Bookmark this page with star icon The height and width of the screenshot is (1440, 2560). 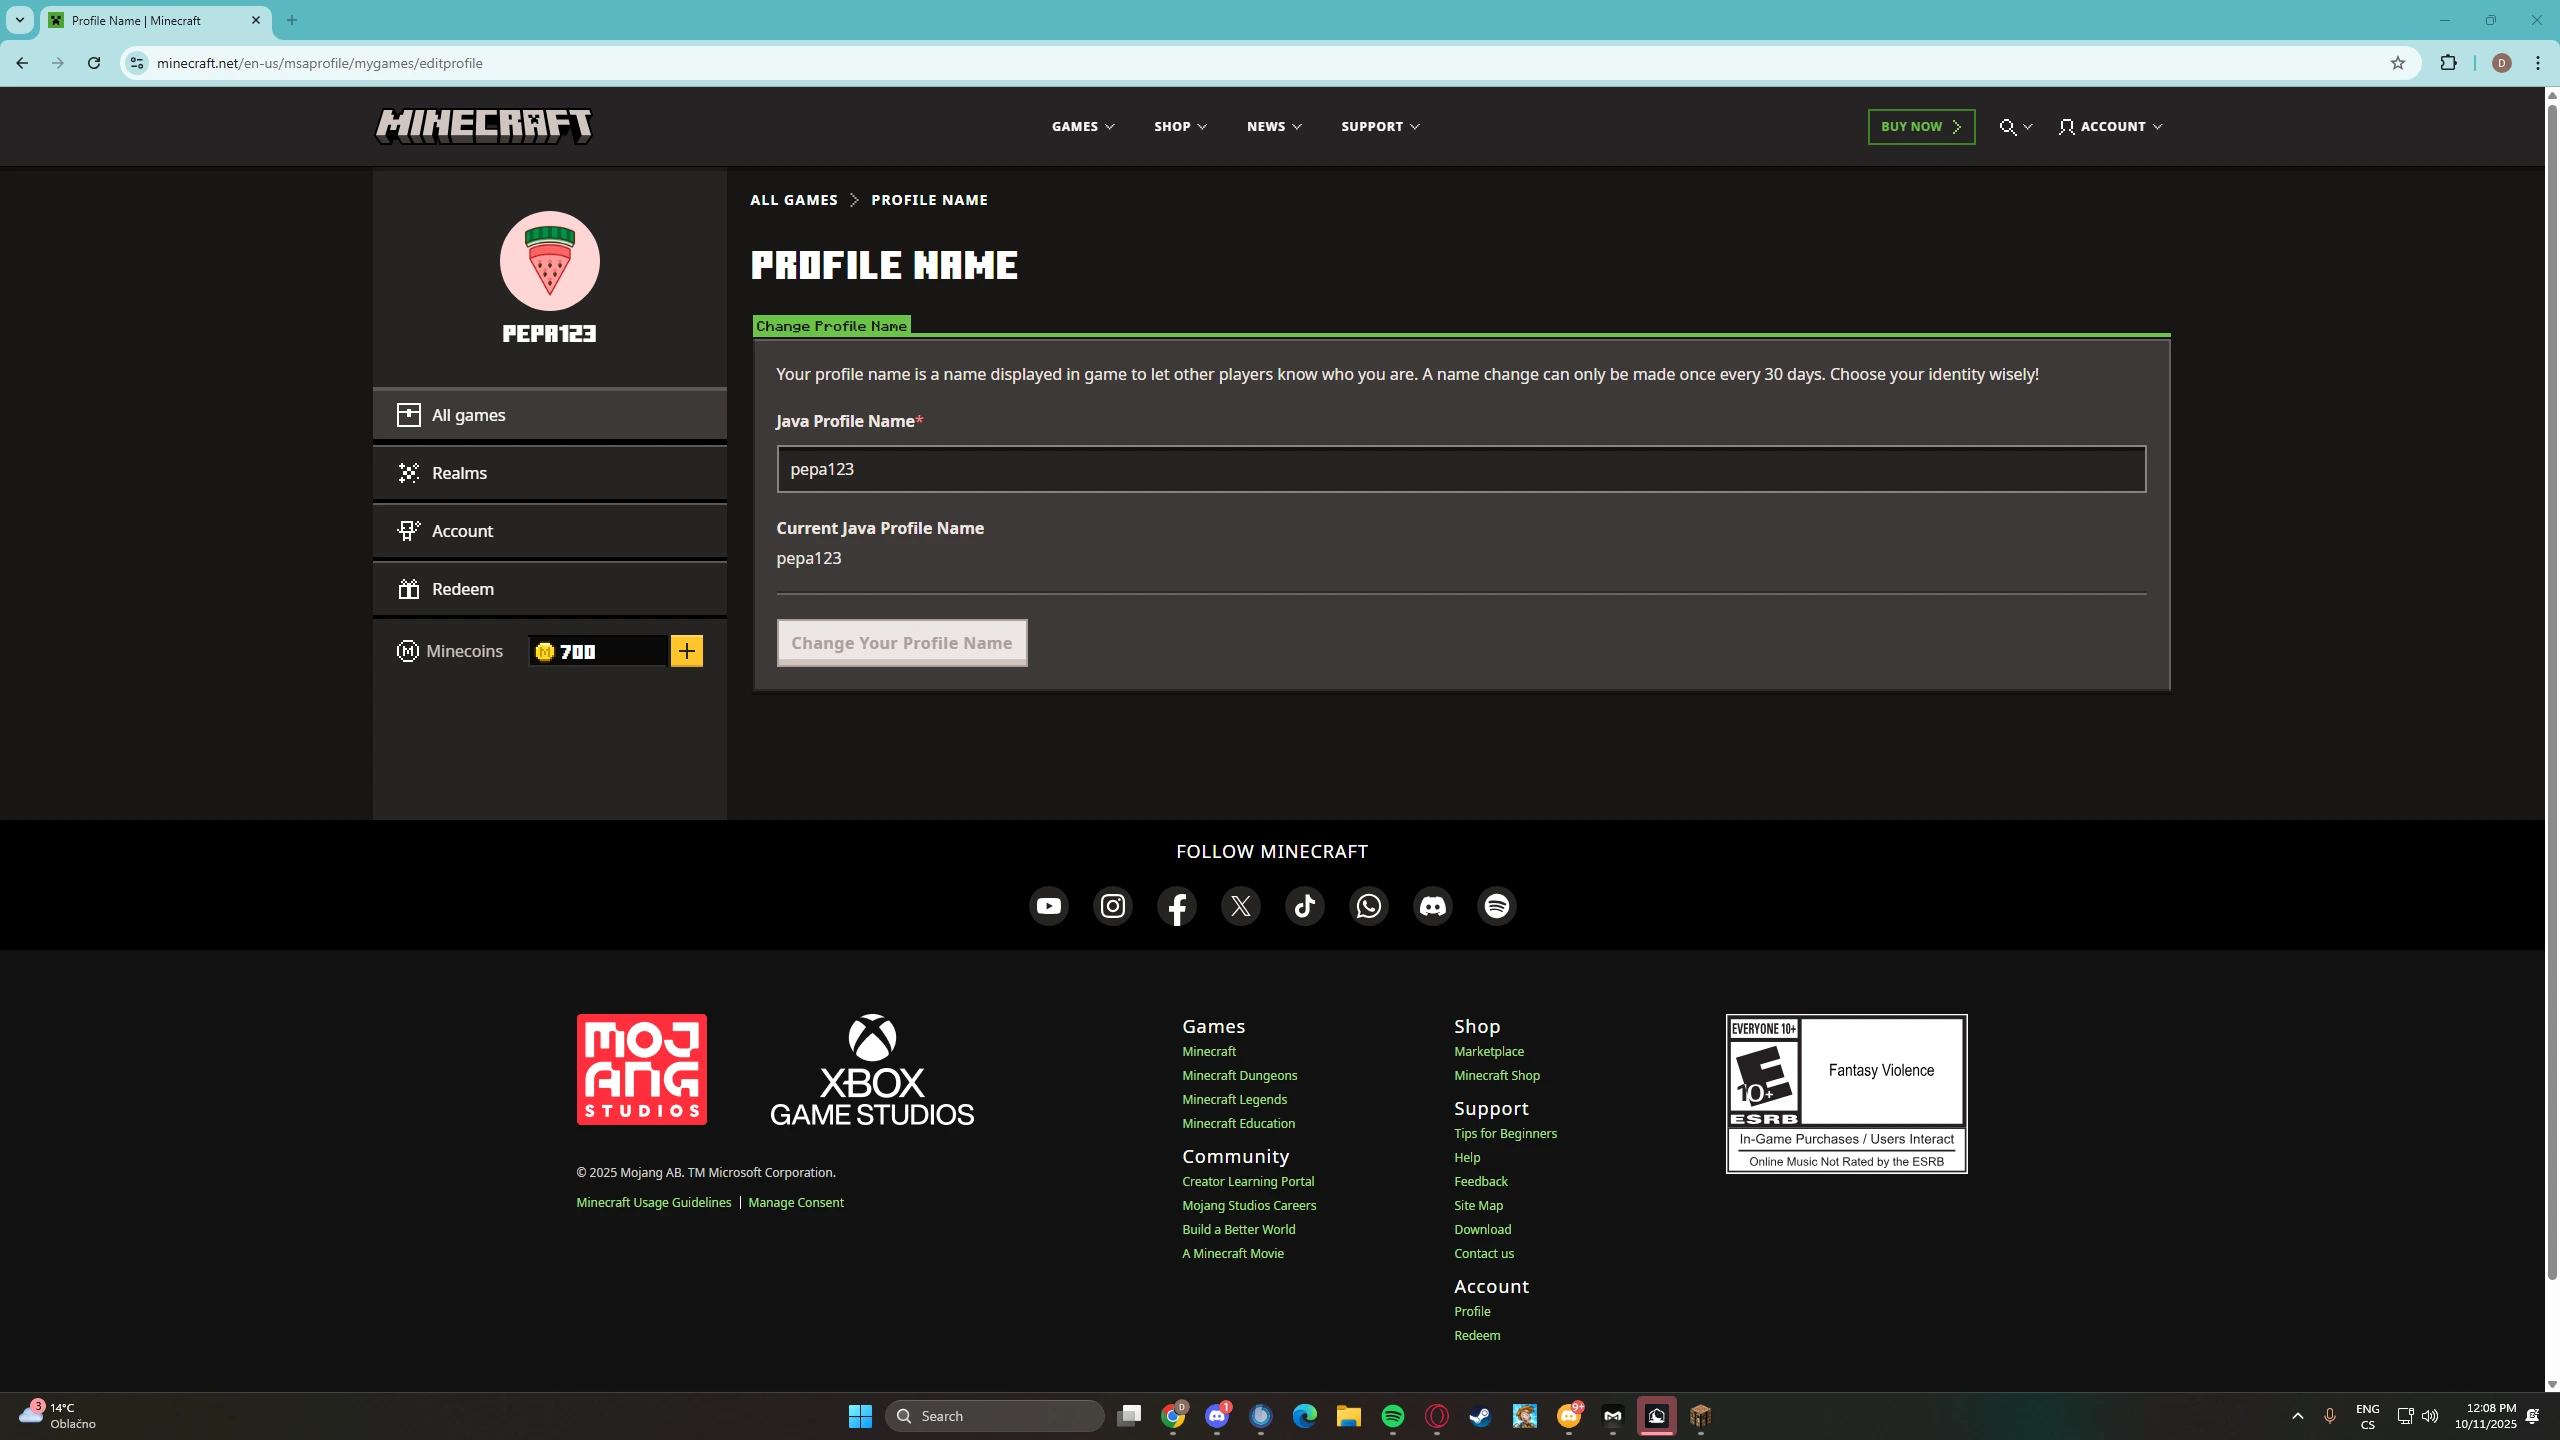click(2397, 63)
